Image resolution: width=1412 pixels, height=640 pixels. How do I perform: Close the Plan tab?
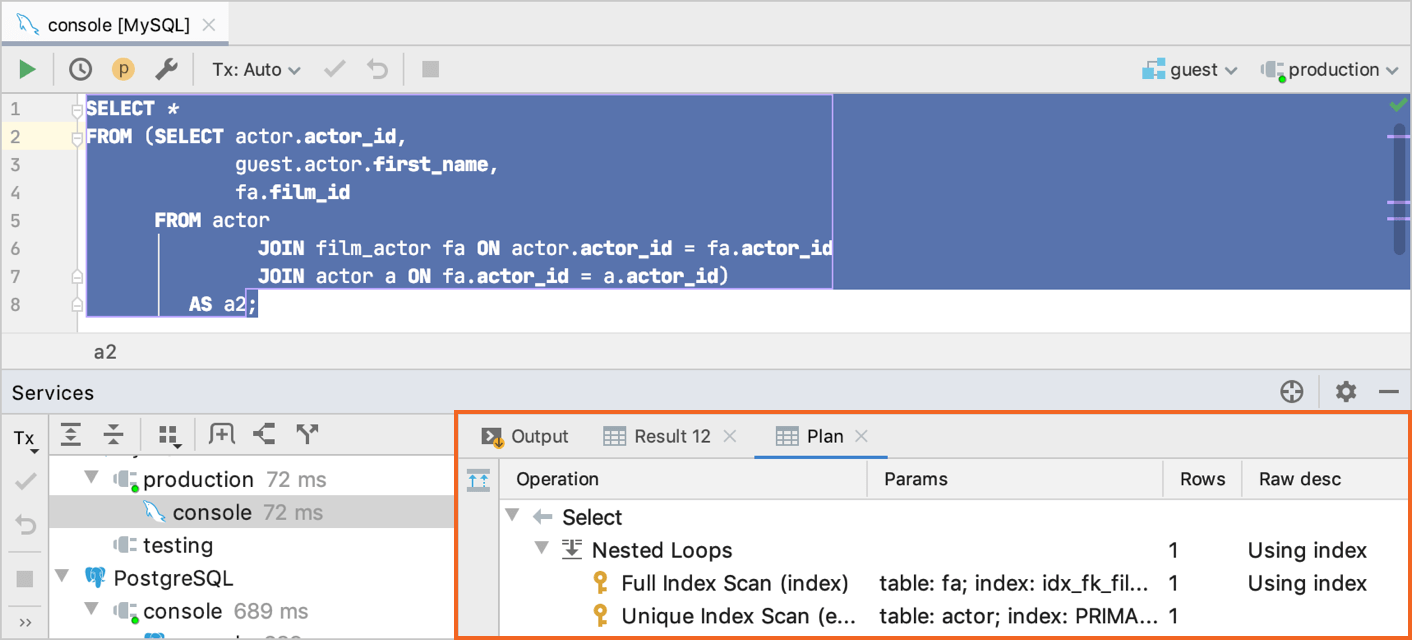[x=861, y=436]
